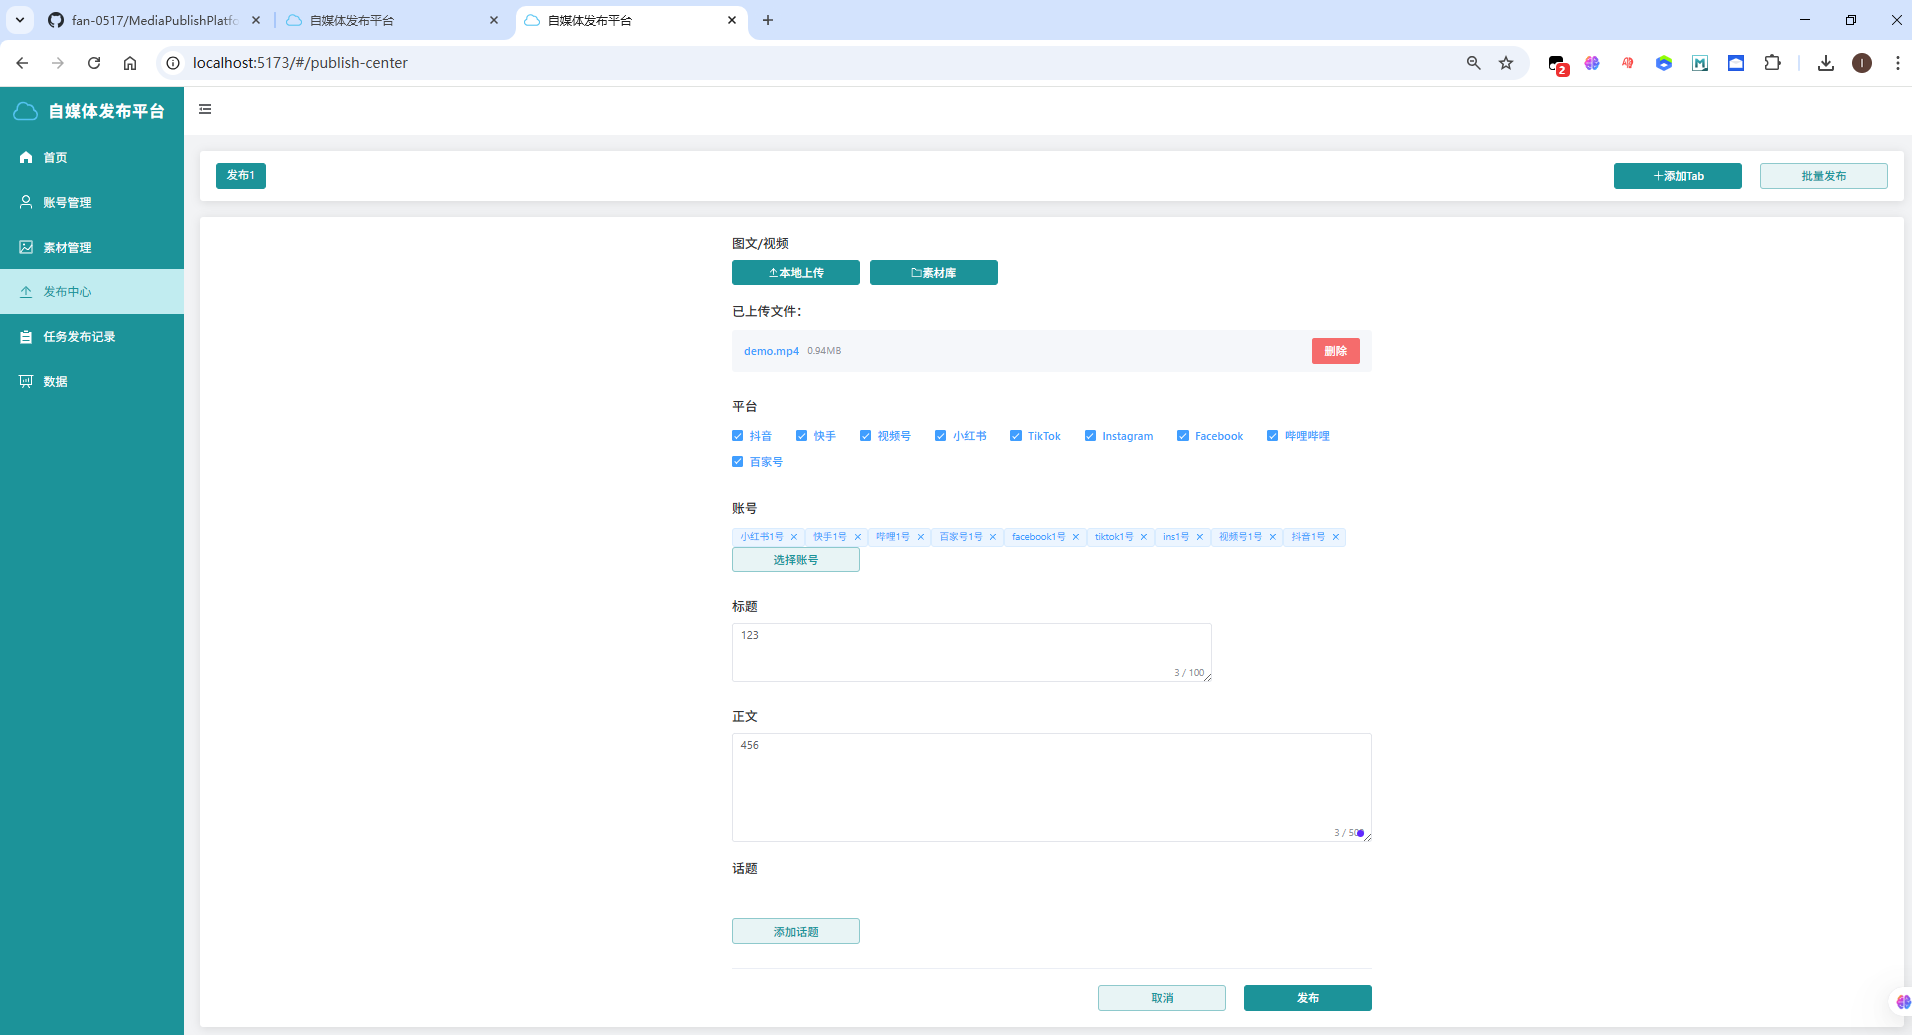The height and width of the screenshot is (1035, 1912).
Task: Uncheck the TikTok platform checkbox
Action: point(1016,436)
